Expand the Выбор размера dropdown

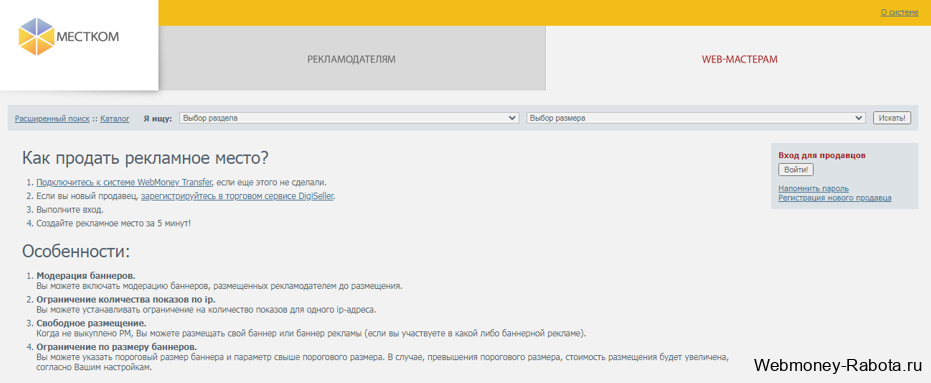point(695,118)
